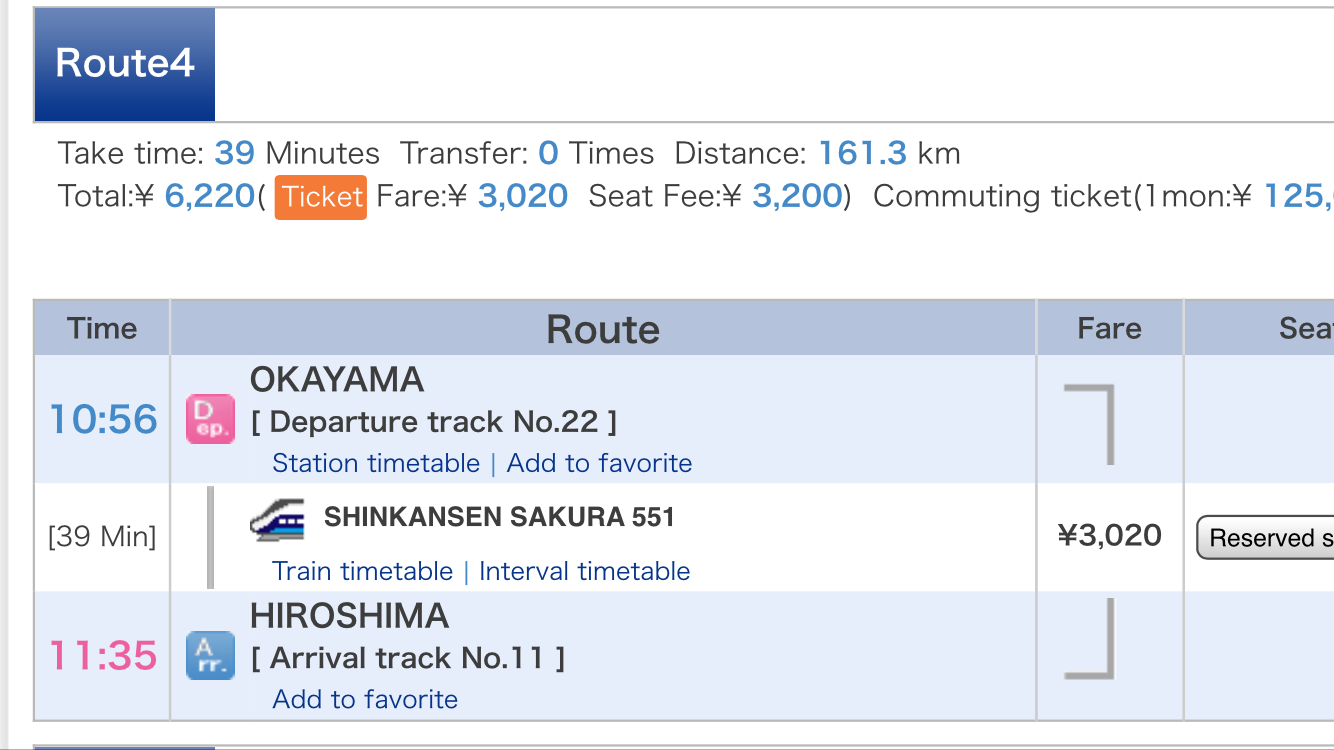1334x750 pixels.
Task: Click the Route column header
Action: click(x=603, y=329)
